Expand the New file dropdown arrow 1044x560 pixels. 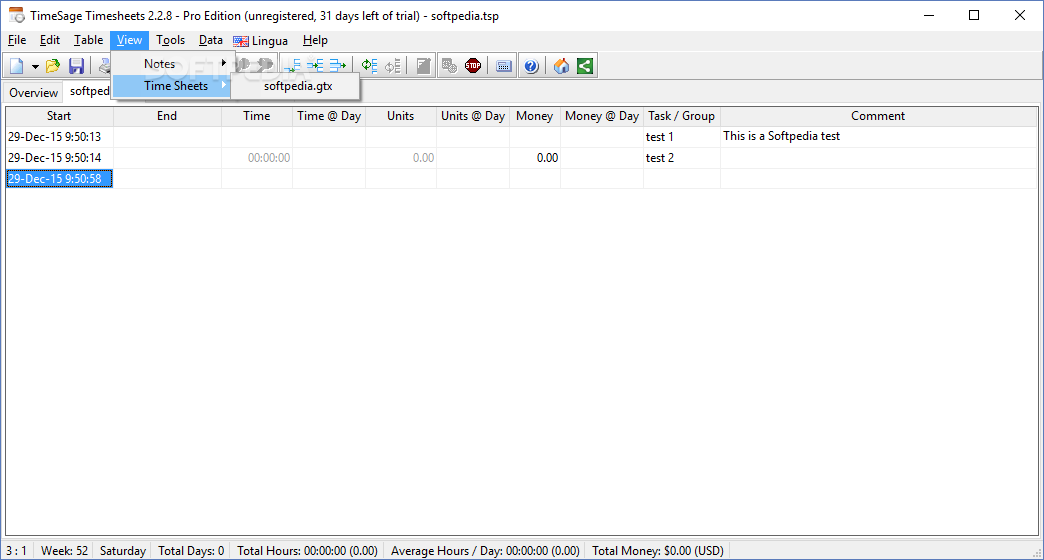(x=35, y=67)
